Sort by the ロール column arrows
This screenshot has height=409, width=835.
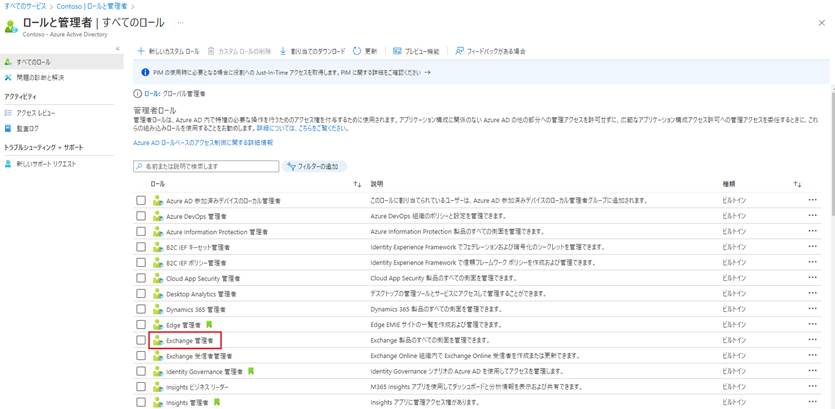click(357, 184)
